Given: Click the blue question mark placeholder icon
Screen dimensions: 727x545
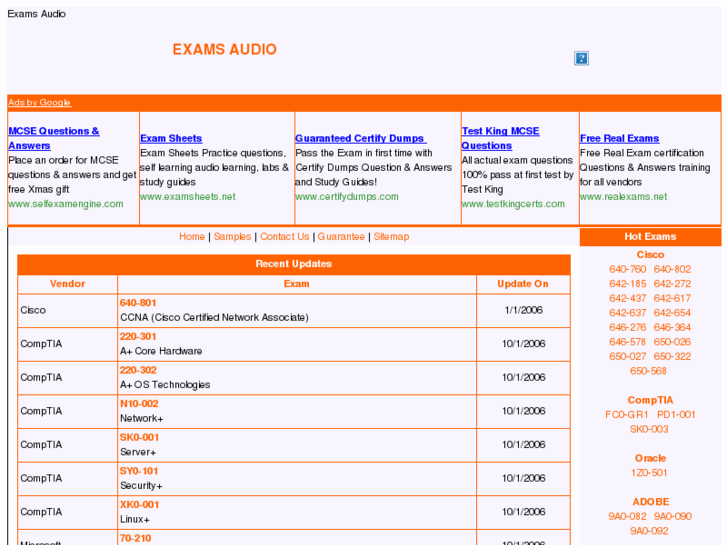Looking at the screenshot, I should tap(581, 58).
